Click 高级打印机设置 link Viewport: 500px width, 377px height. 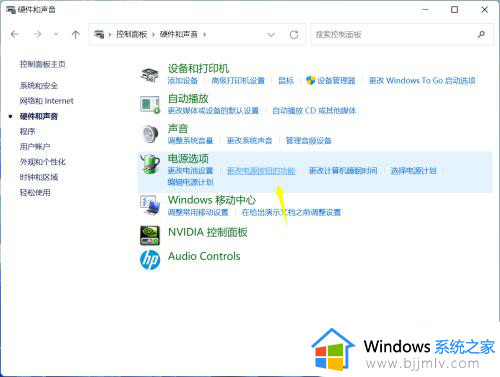point(238,80)
